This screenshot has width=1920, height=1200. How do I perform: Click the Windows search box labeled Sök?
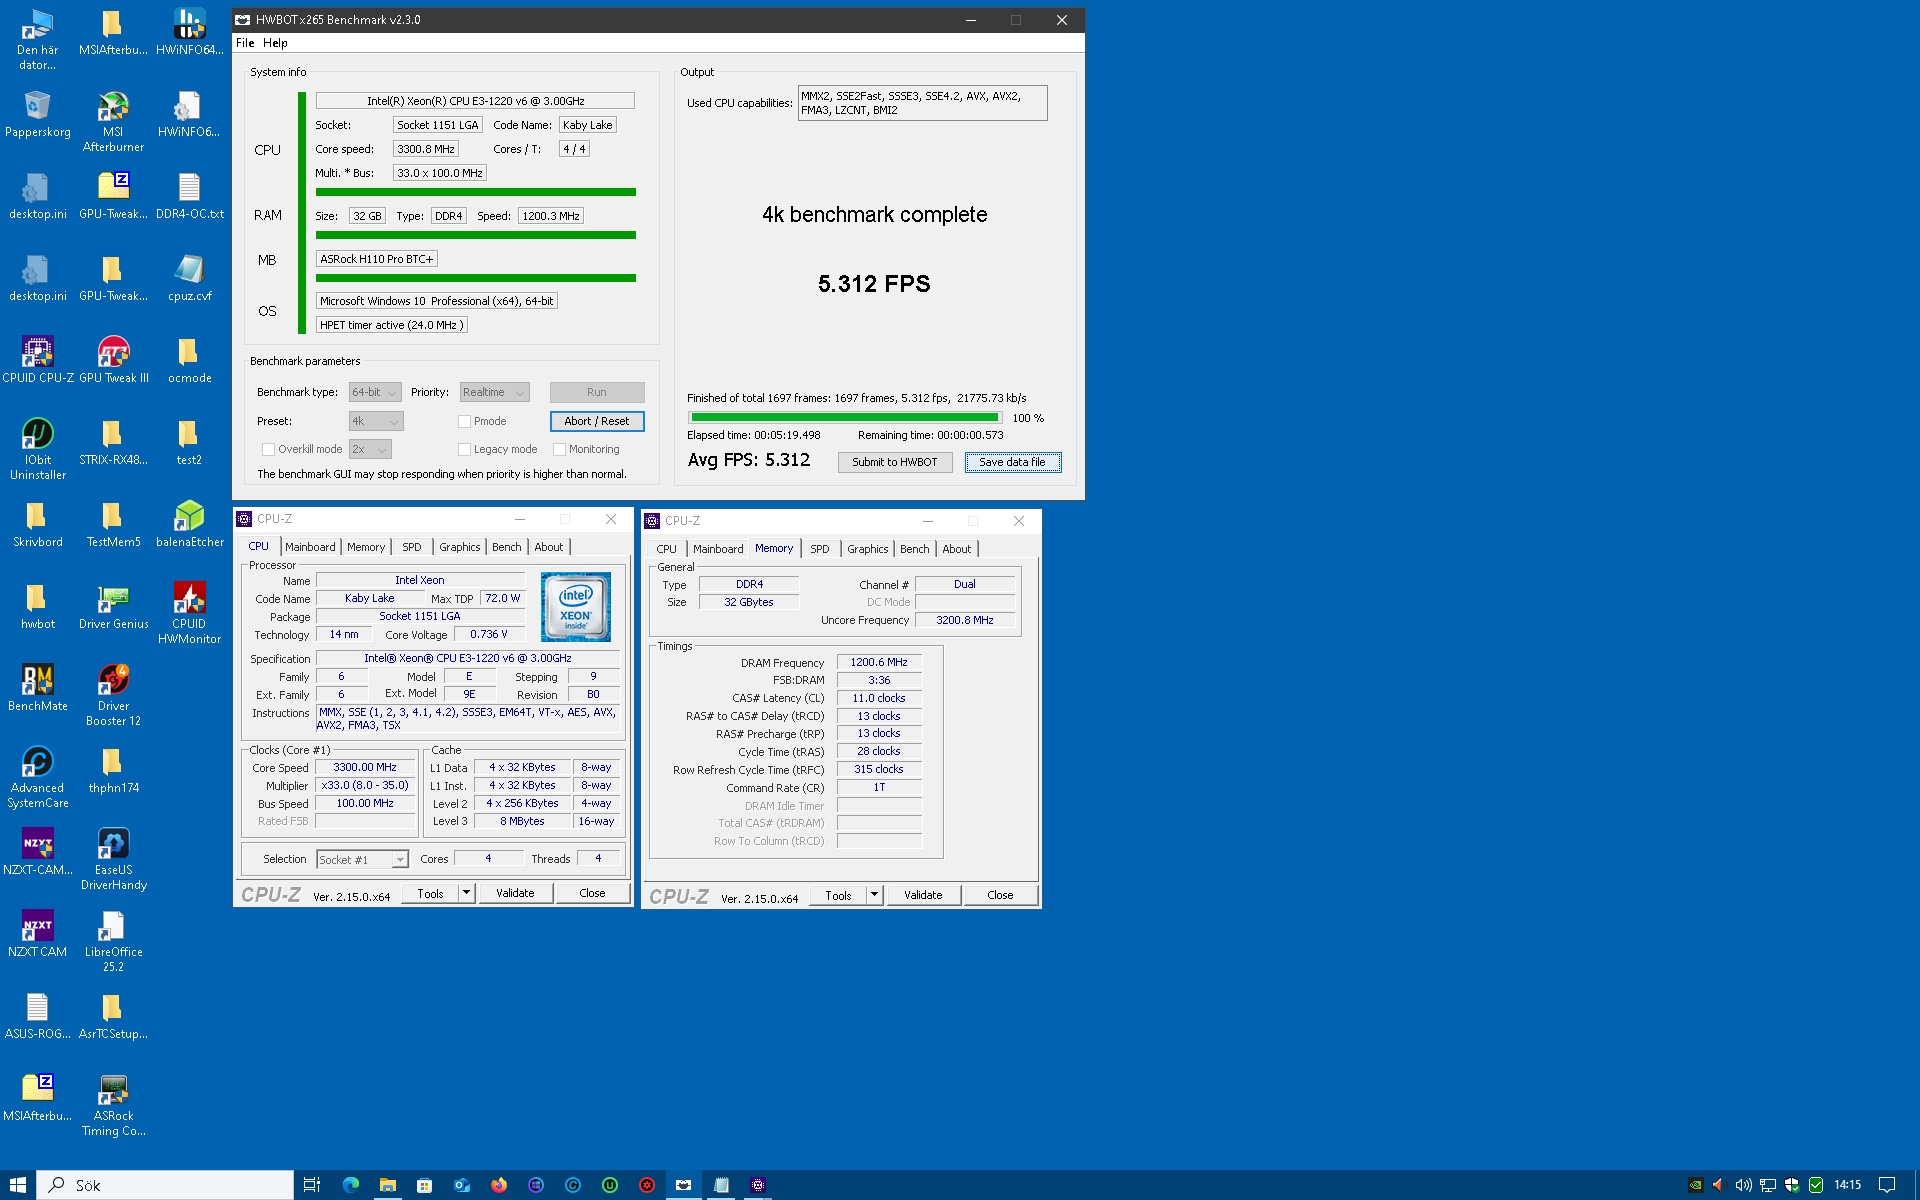tap(166, 1185)
